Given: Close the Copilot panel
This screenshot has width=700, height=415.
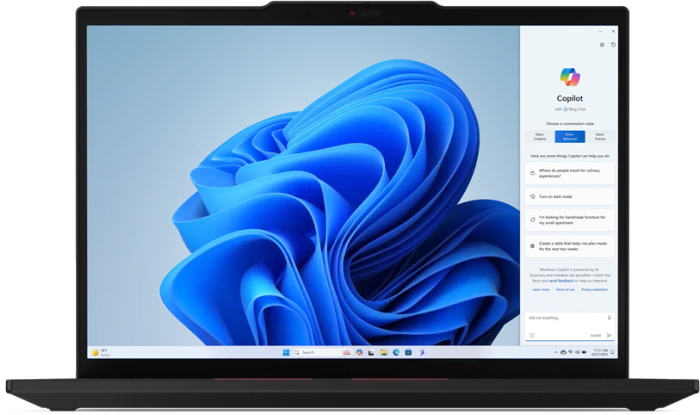Looking at the screenshot, I should click(613, 32).
